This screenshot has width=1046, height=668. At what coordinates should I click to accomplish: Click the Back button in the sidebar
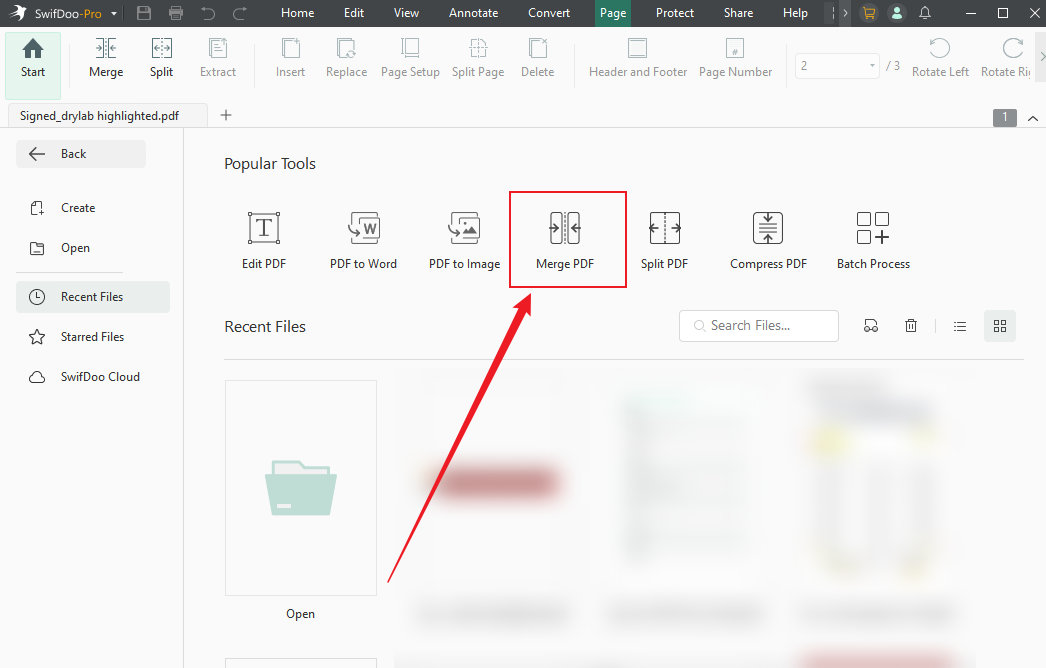[x=80, y=153]
